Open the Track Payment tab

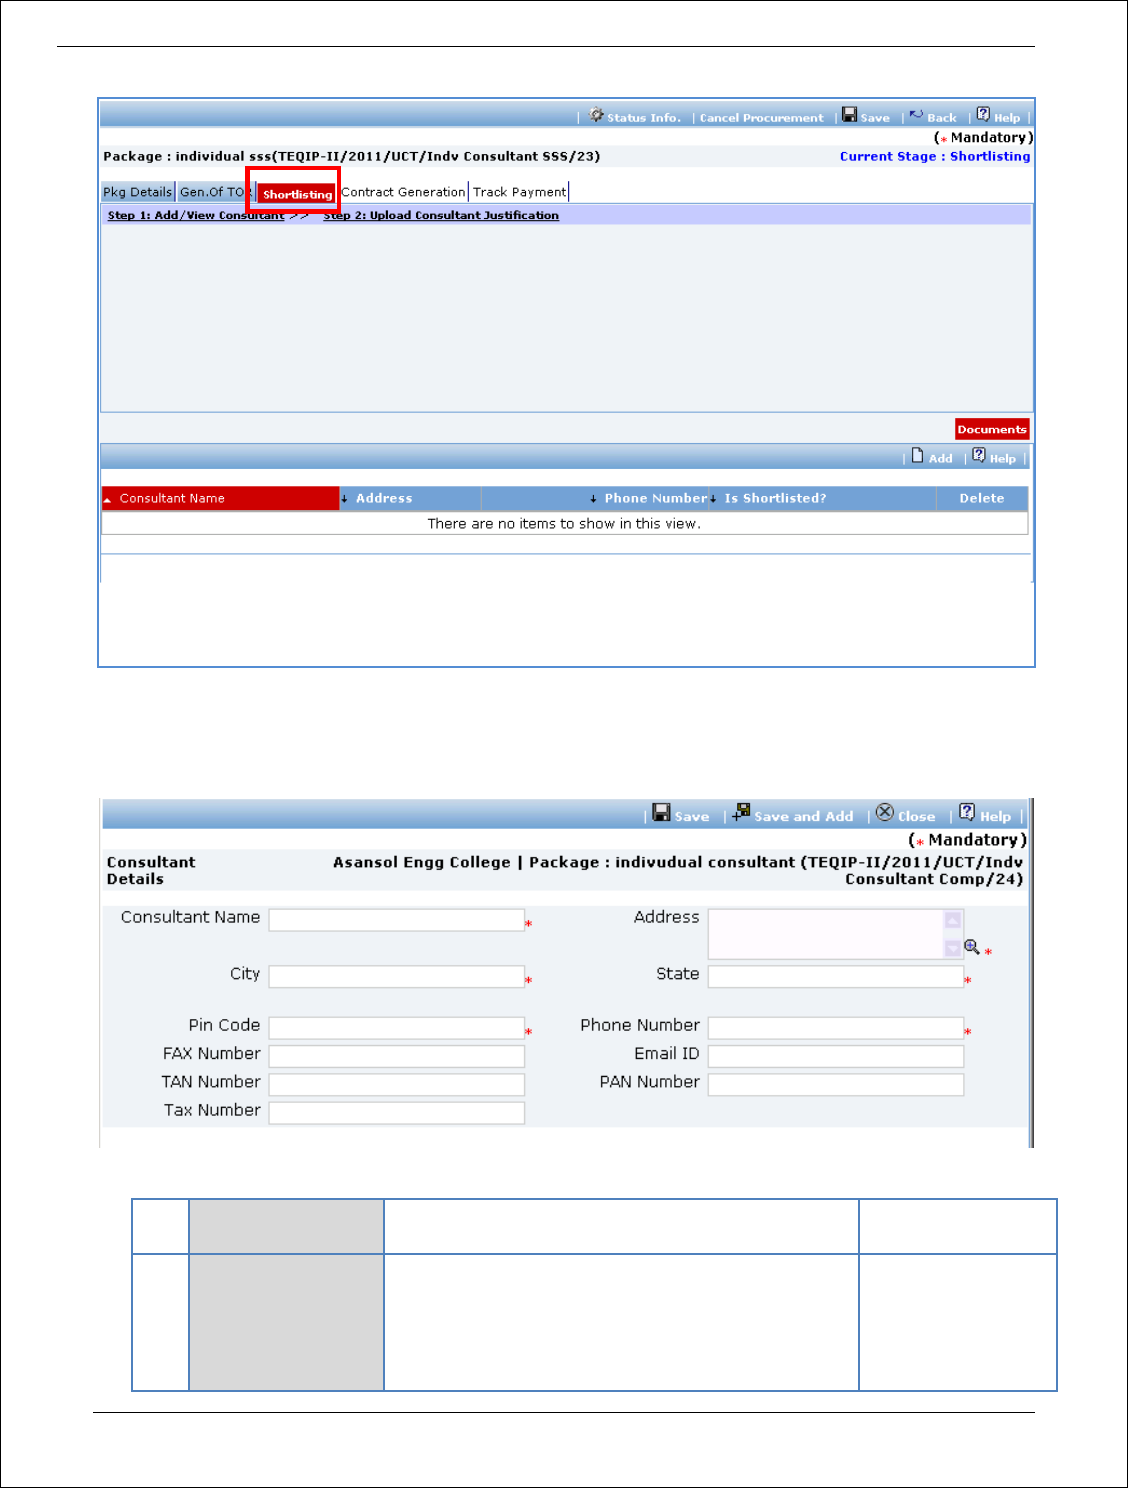[519, 192]
